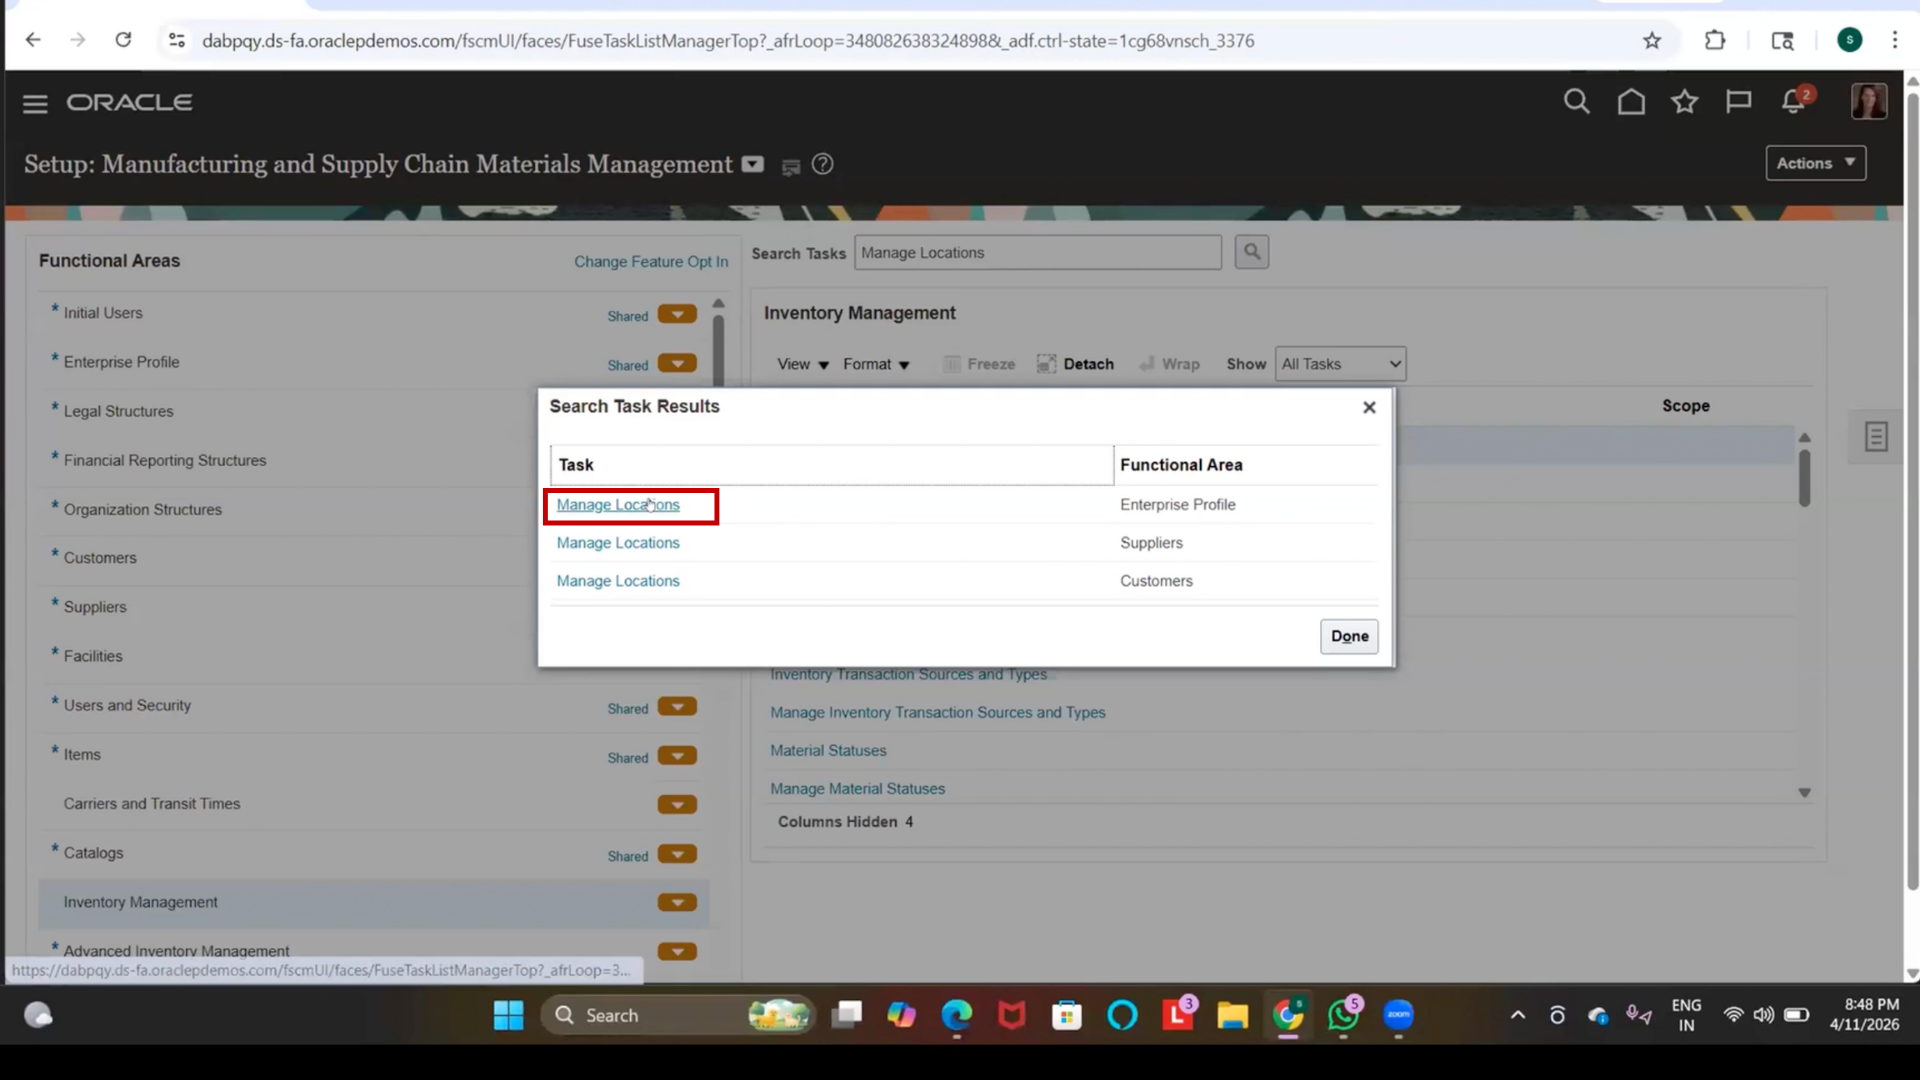Open Manage Material Statuses task
This screenshot has width=1920, height=1080.
click(x=857, y=788)
